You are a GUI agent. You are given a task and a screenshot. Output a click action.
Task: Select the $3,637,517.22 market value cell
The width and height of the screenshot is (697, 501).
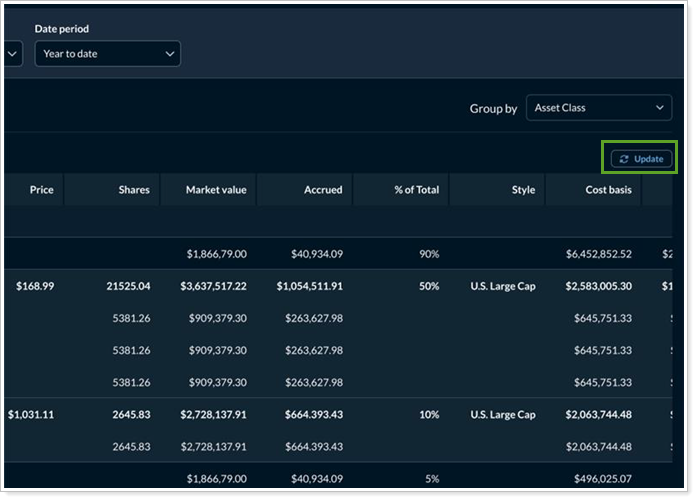[216, 286]
